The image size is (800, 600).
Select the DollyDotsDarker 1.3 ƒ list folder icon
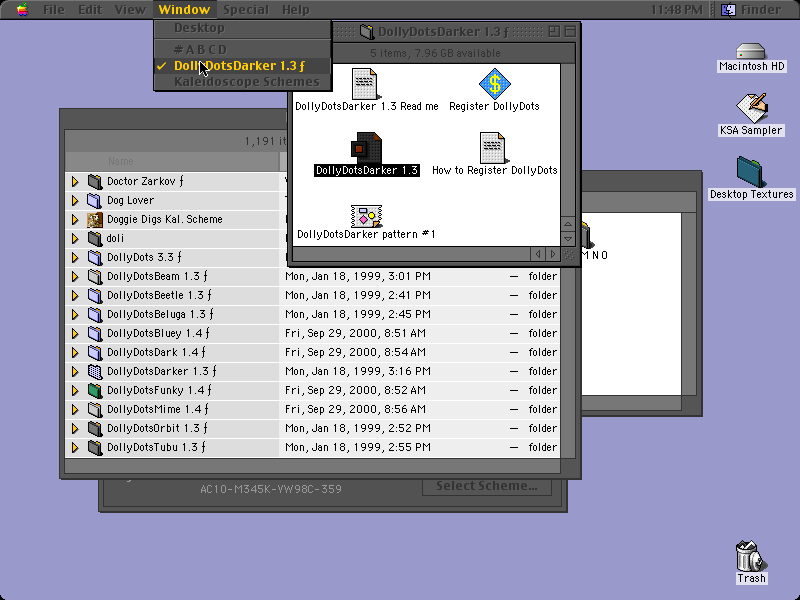point(95,371)
